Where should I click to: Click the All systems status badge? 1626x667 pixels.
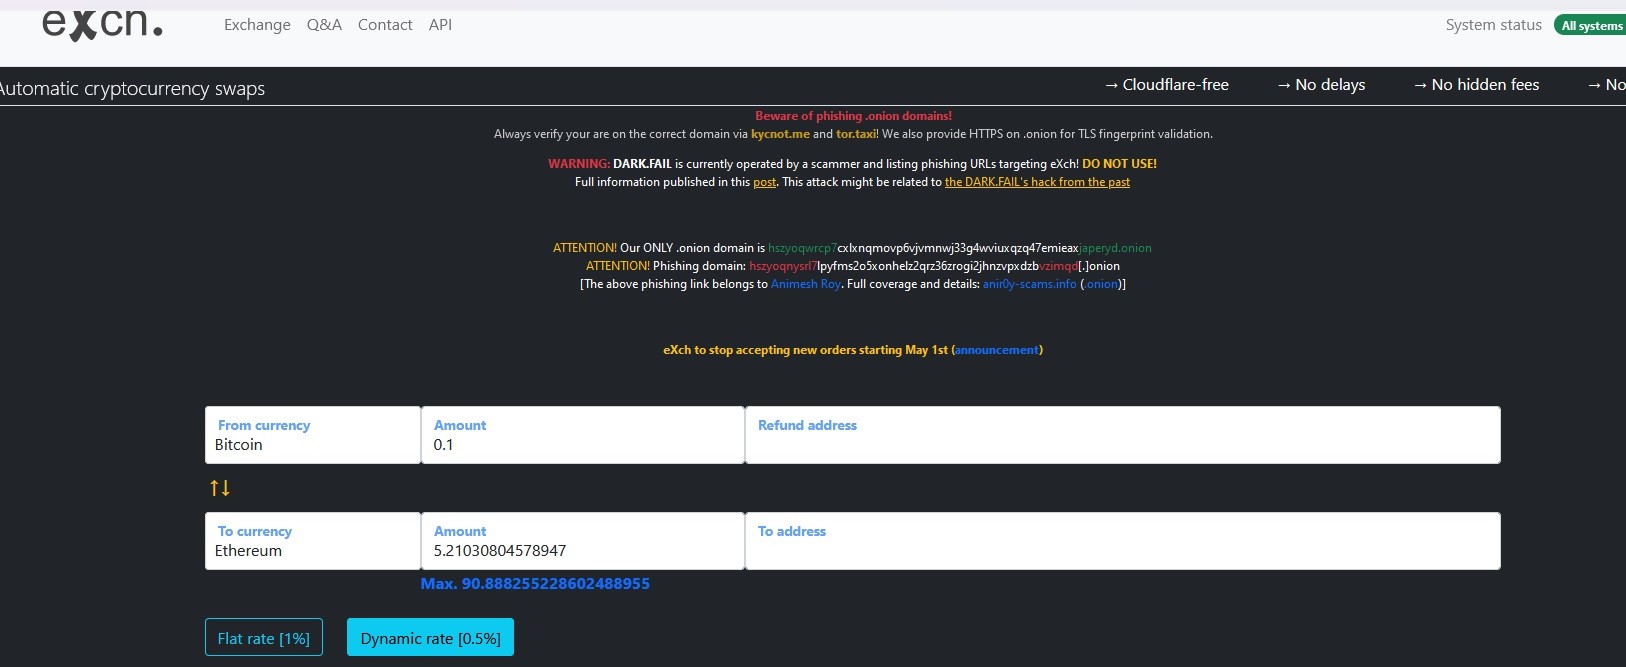click(1590, 25)
